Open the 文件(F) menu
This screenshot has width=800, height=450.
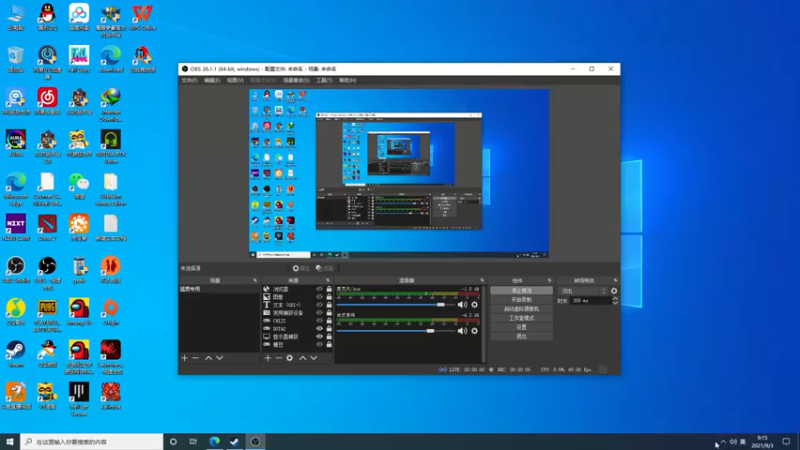(189, 80)
